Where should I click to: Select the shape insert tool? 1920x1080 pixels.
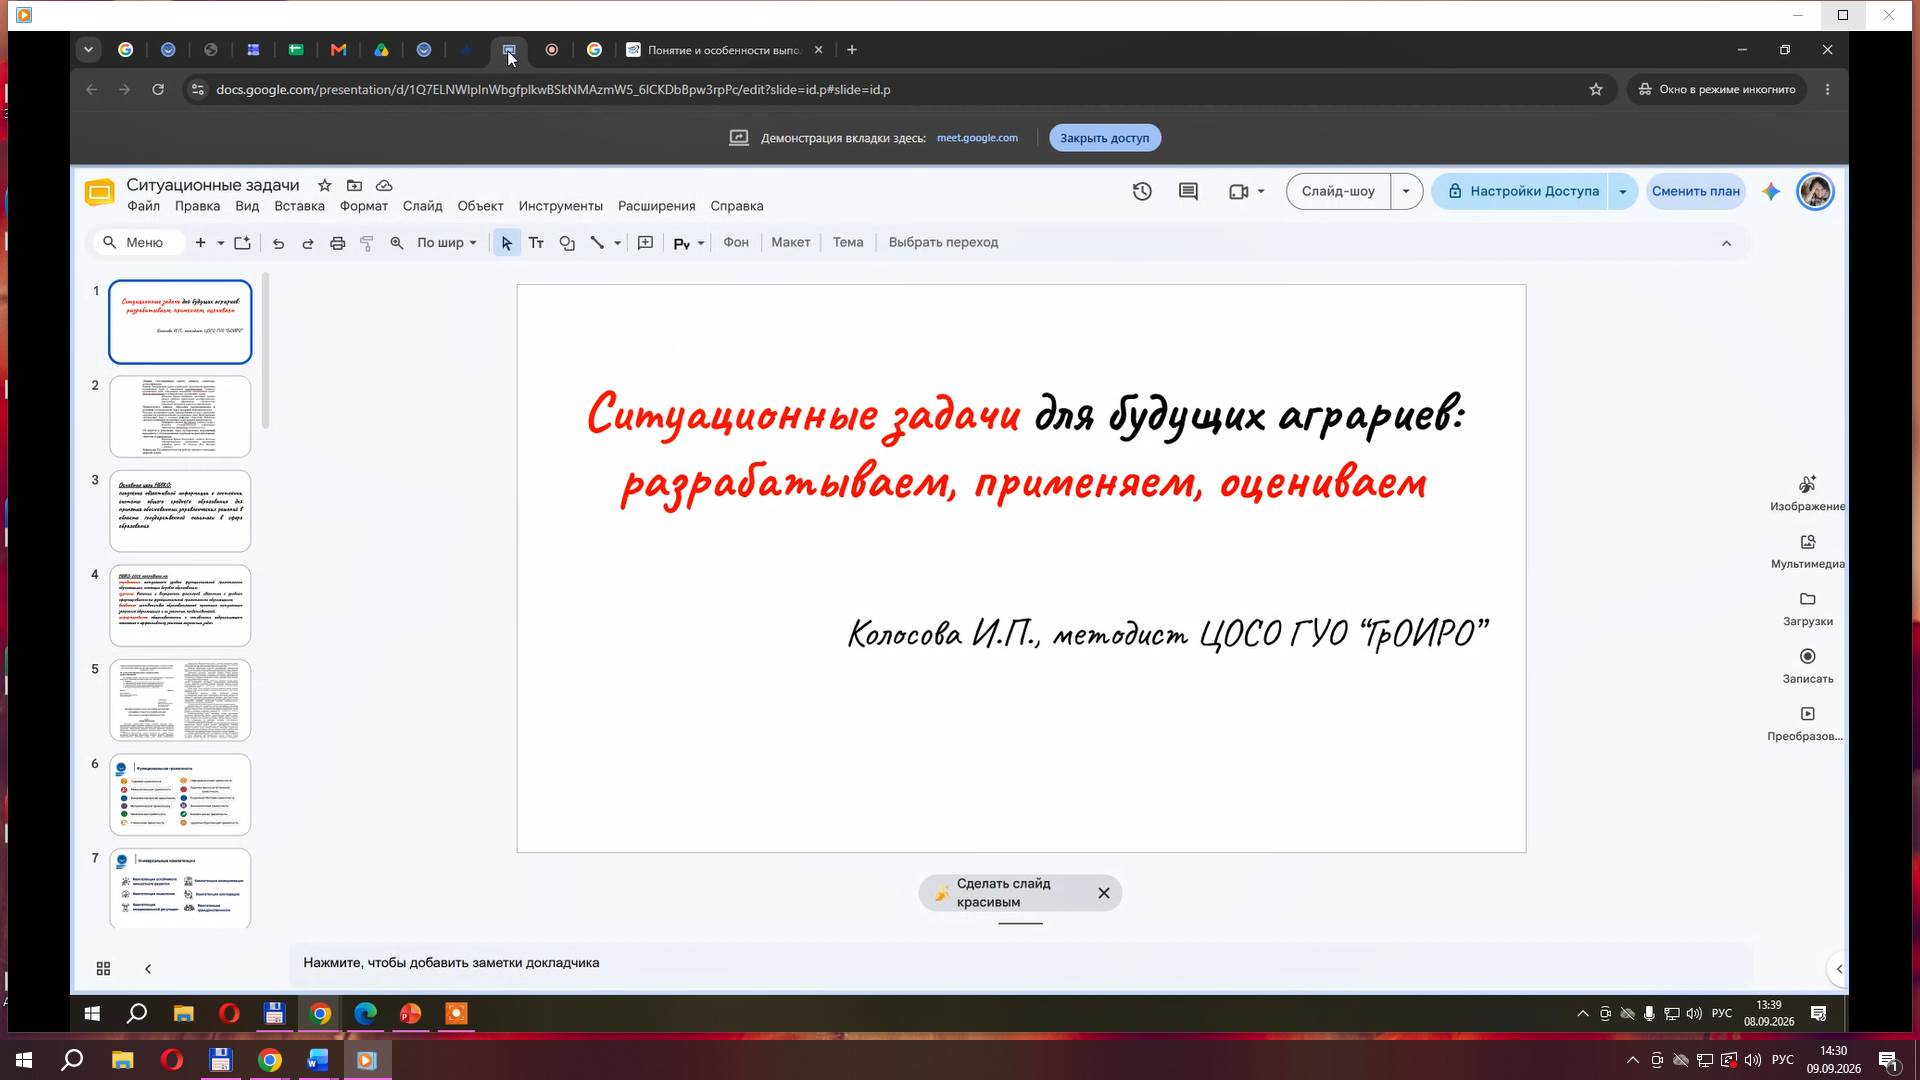(567, 243)
